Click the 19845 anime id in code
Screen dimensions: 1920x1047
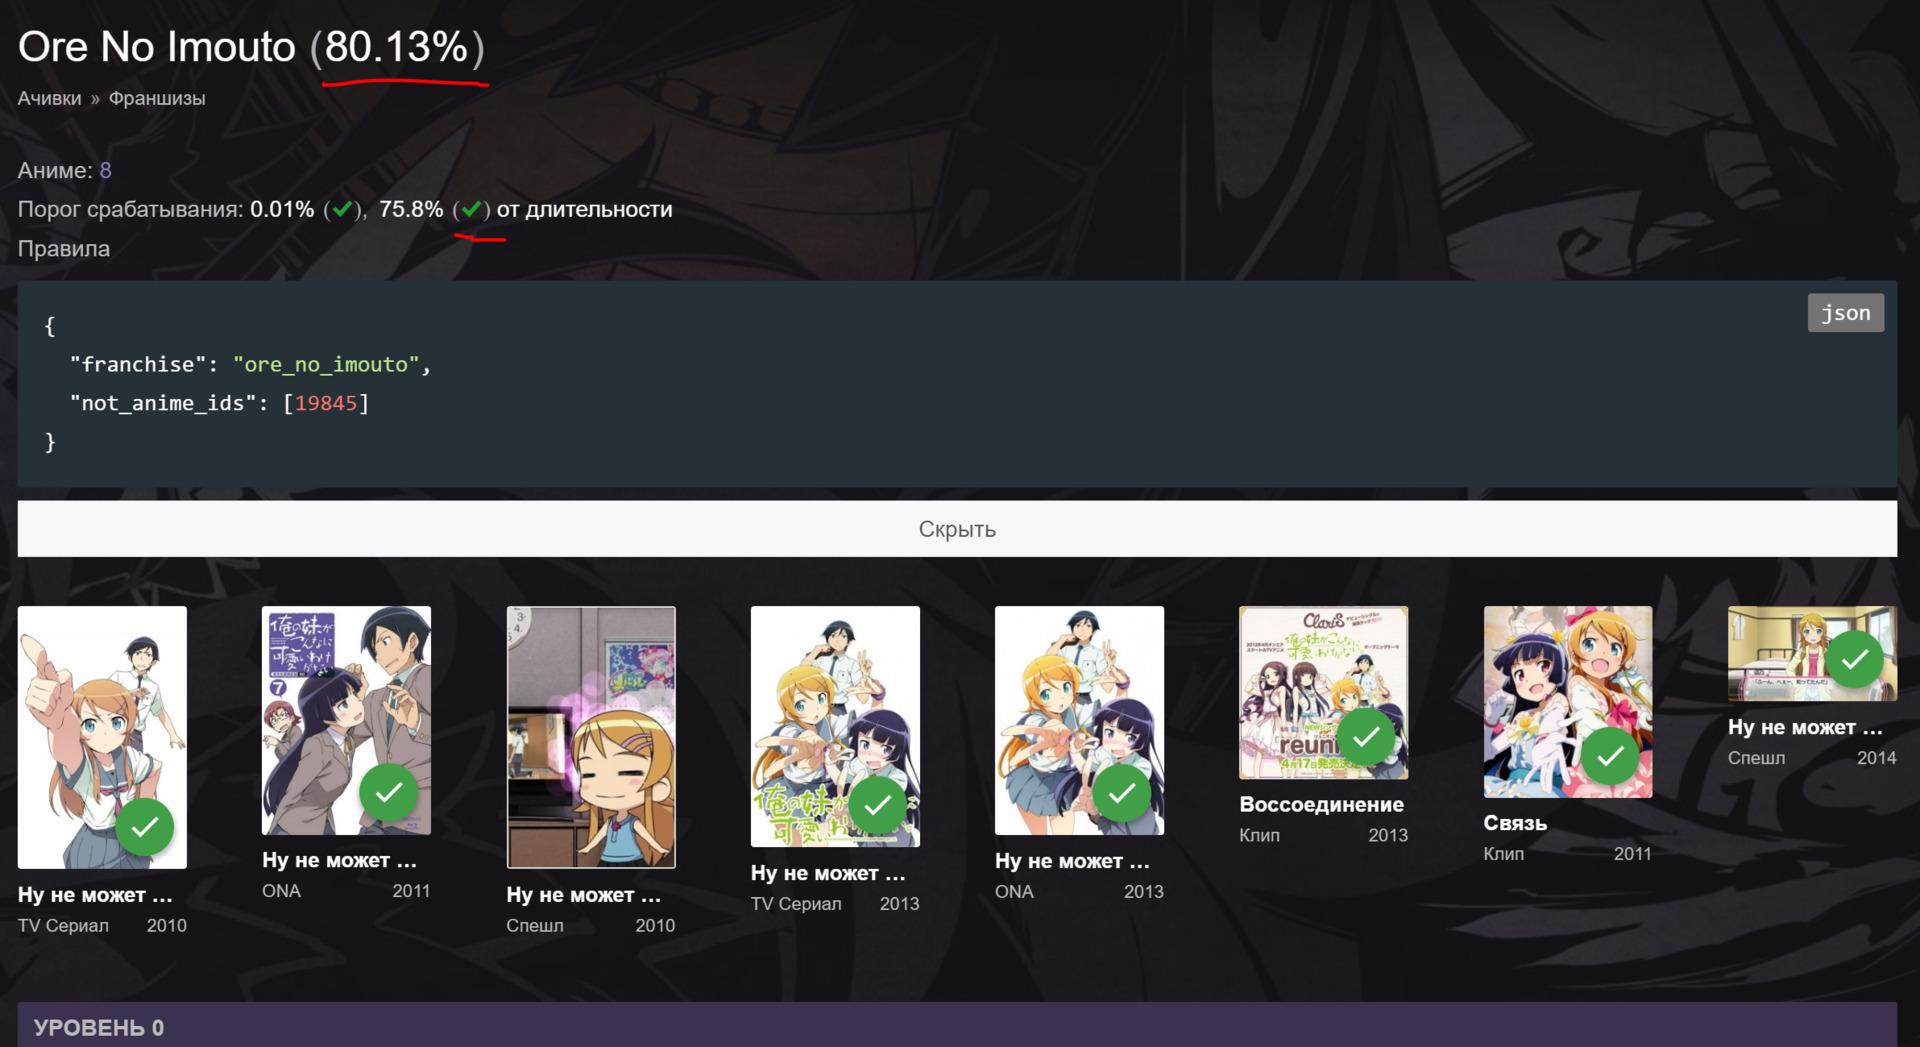pyautogui.click(x=326, y=403)
